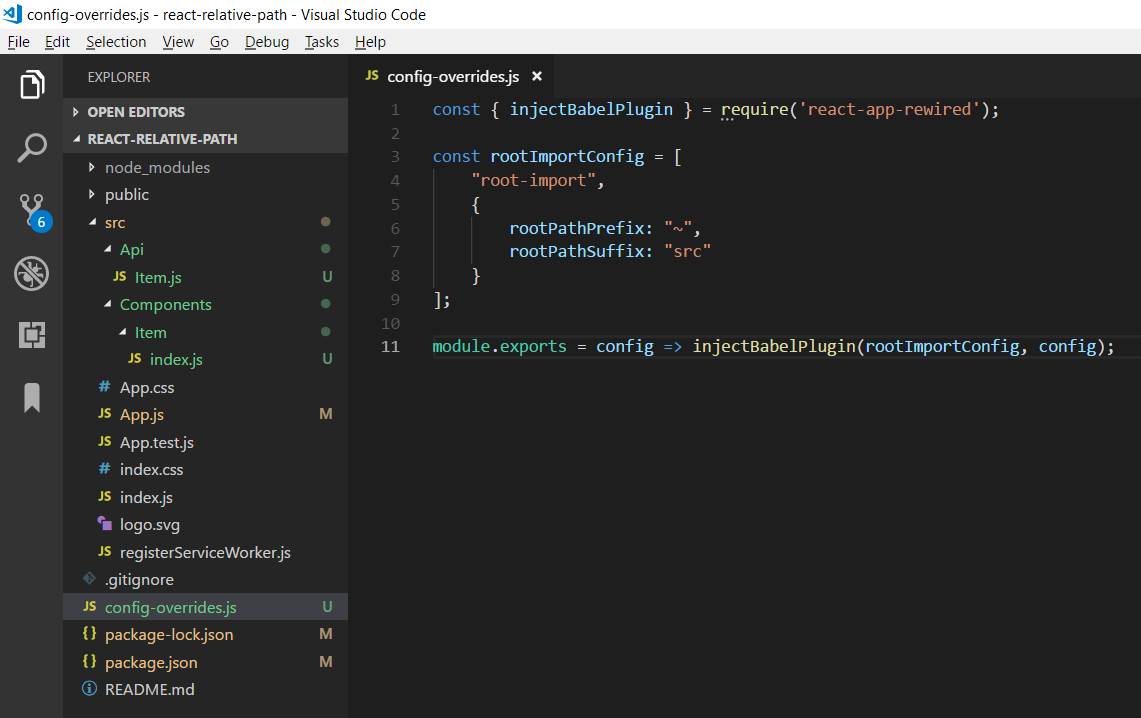Open App.js from the src folder
The width and height of the screenshot is (1141, 718).
pos(142,415)
